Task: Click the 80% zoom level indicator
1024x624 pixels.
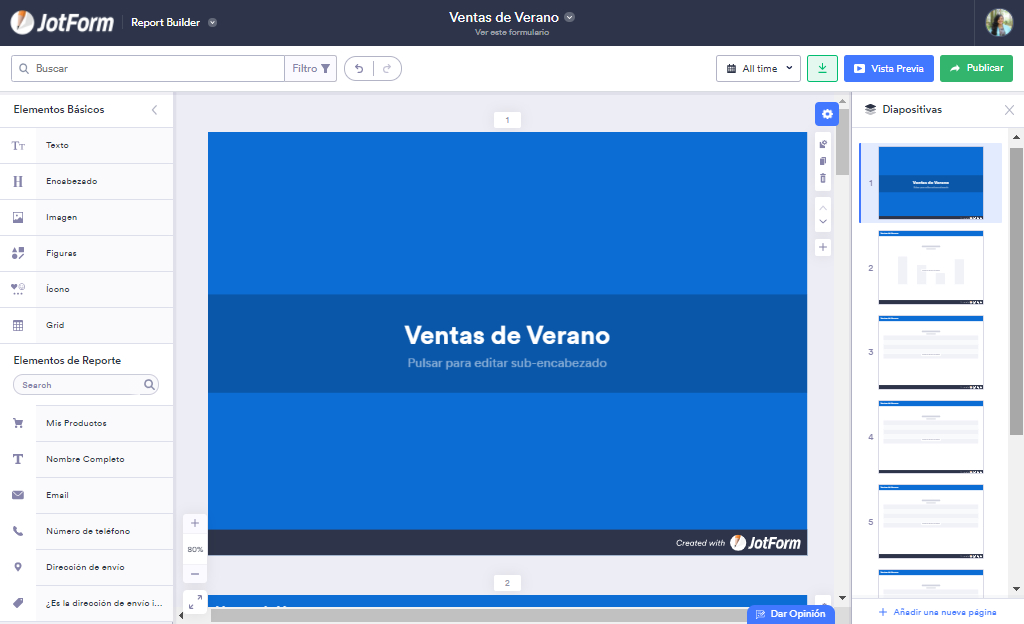Action: point(195,550)
